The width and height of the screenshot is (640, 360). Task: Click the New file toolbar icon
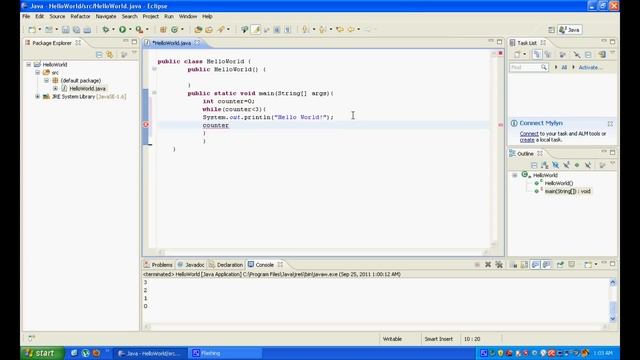pyautogui.click(x=32, y=29)
